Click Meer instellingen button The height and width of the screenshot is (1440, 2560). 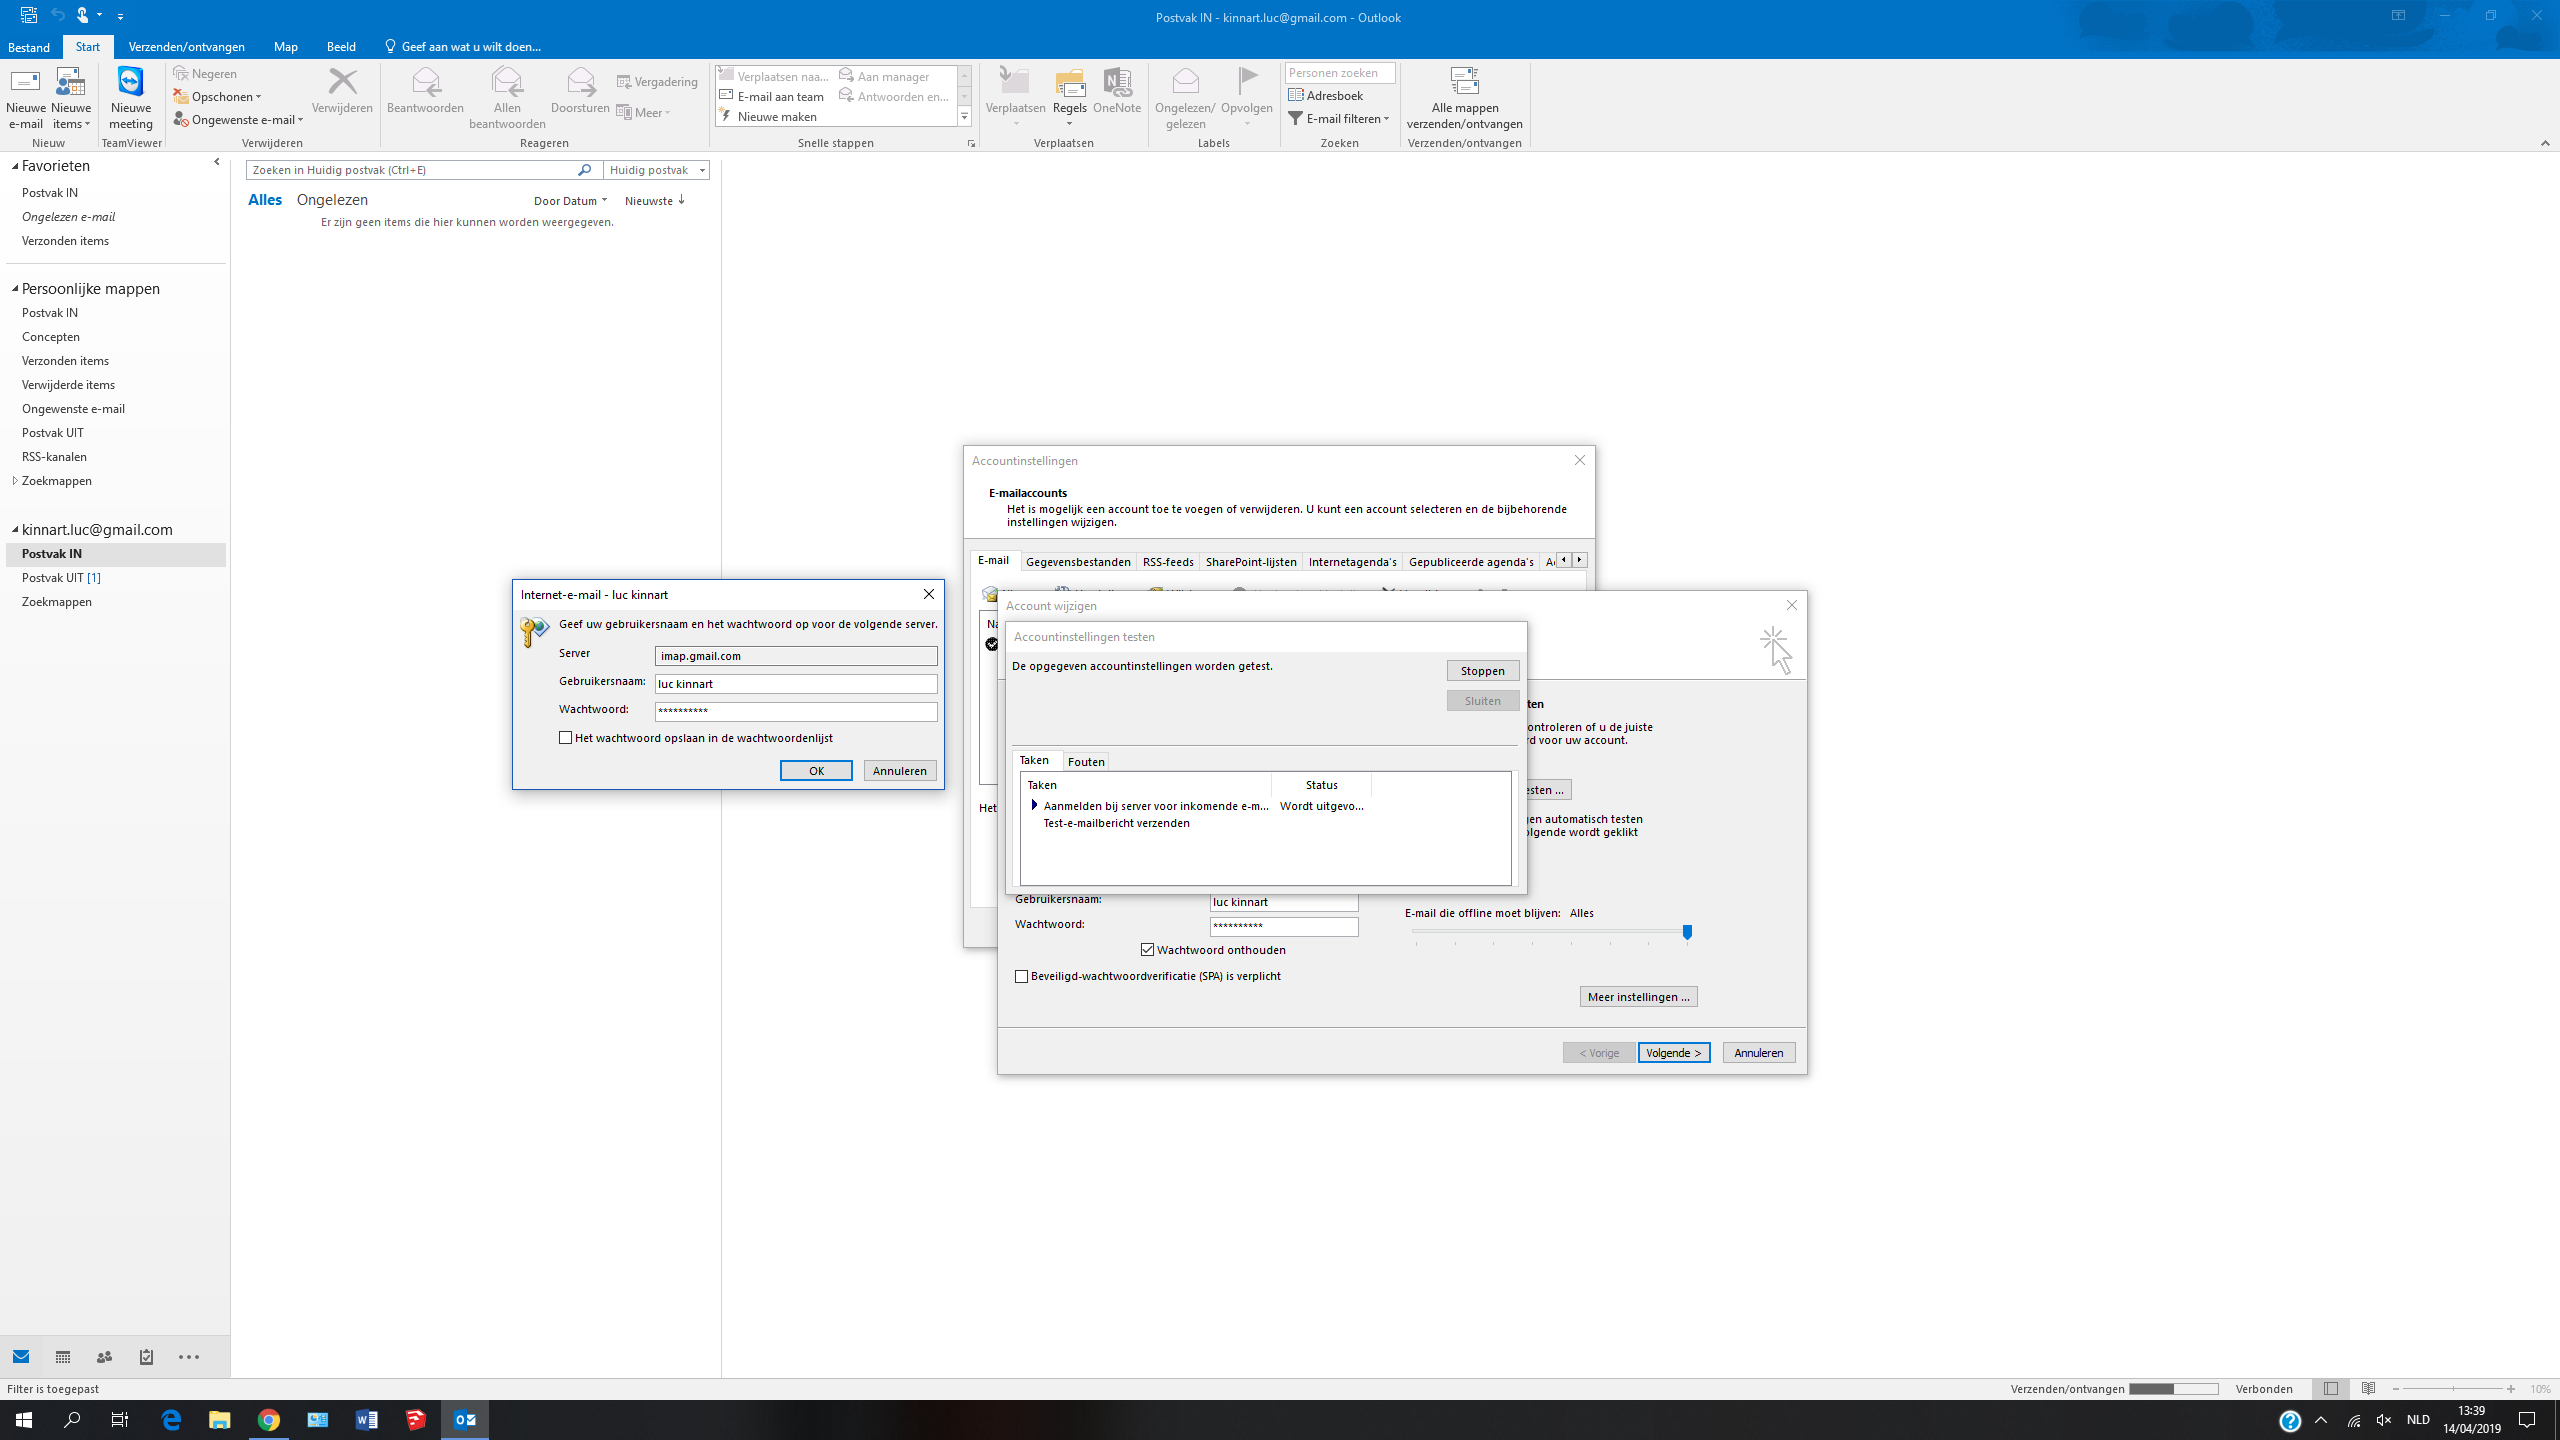click(x=1638, y=997)
